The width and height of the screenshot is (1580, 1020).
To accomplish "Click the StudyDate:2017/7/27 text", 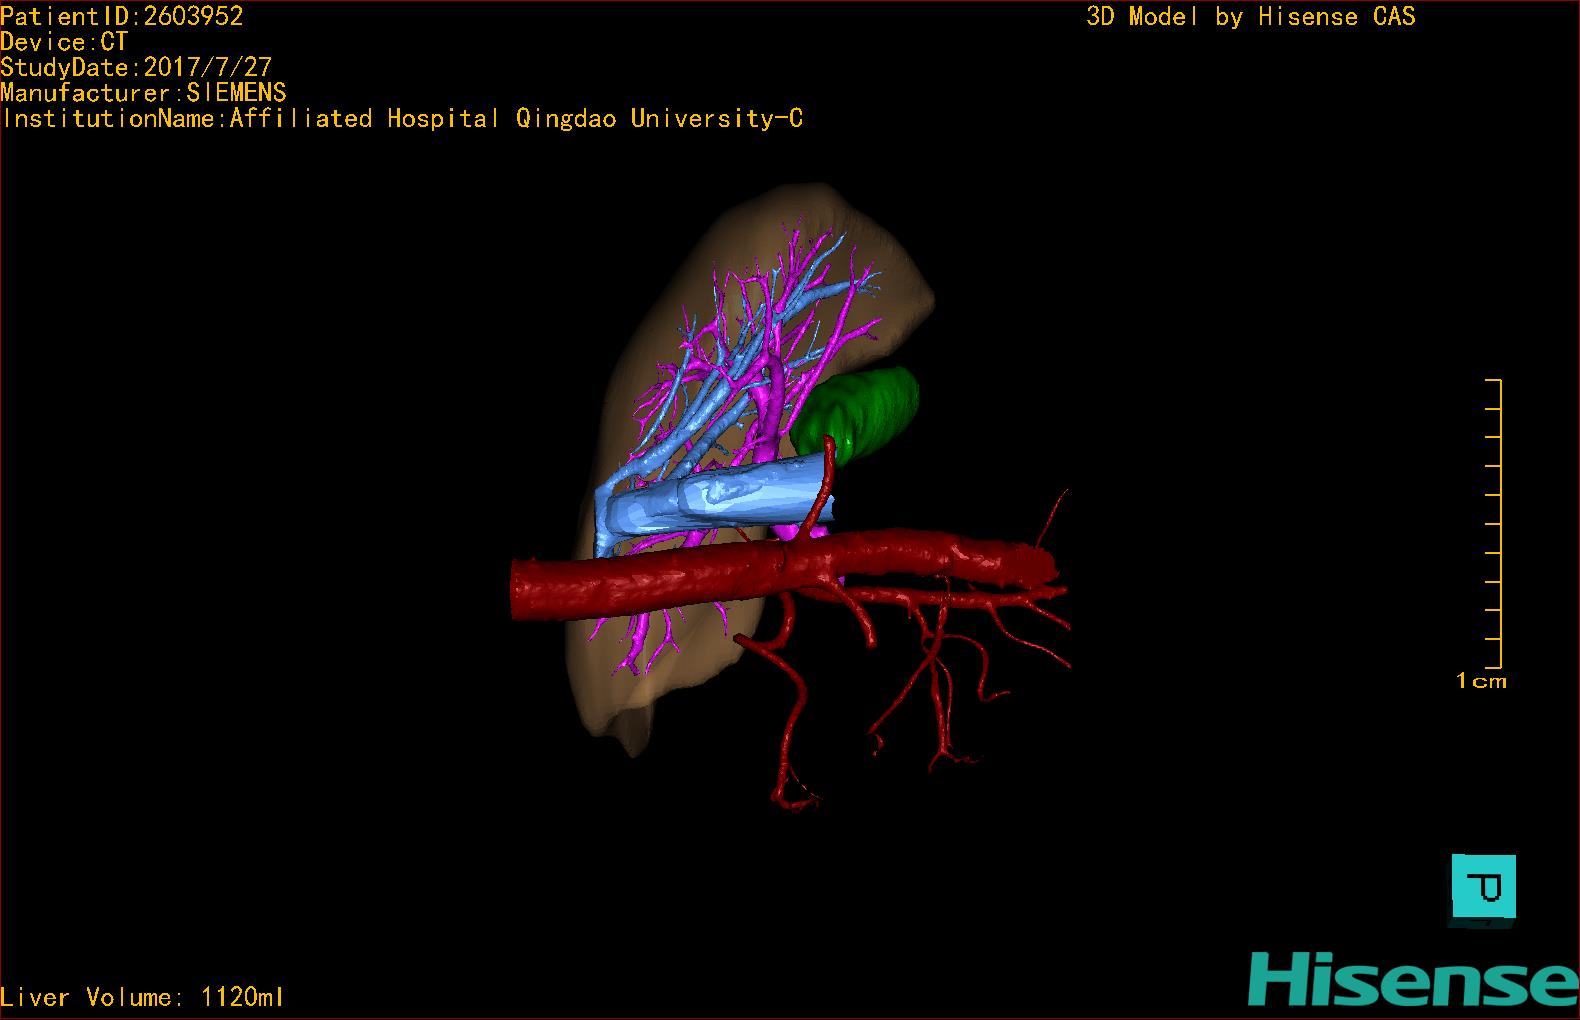I will point(136,67).
